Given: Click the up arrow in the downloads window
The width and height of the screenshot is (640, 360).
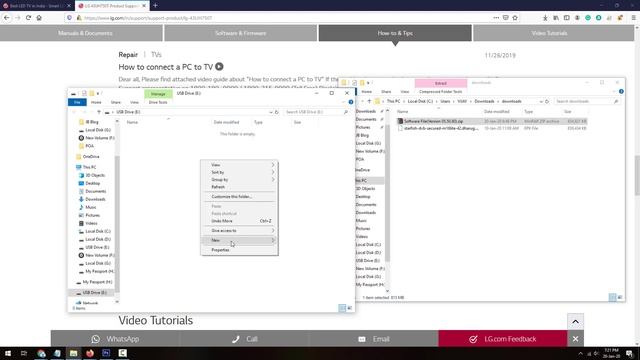Looking at the screenshot, I should click(369, 101).
